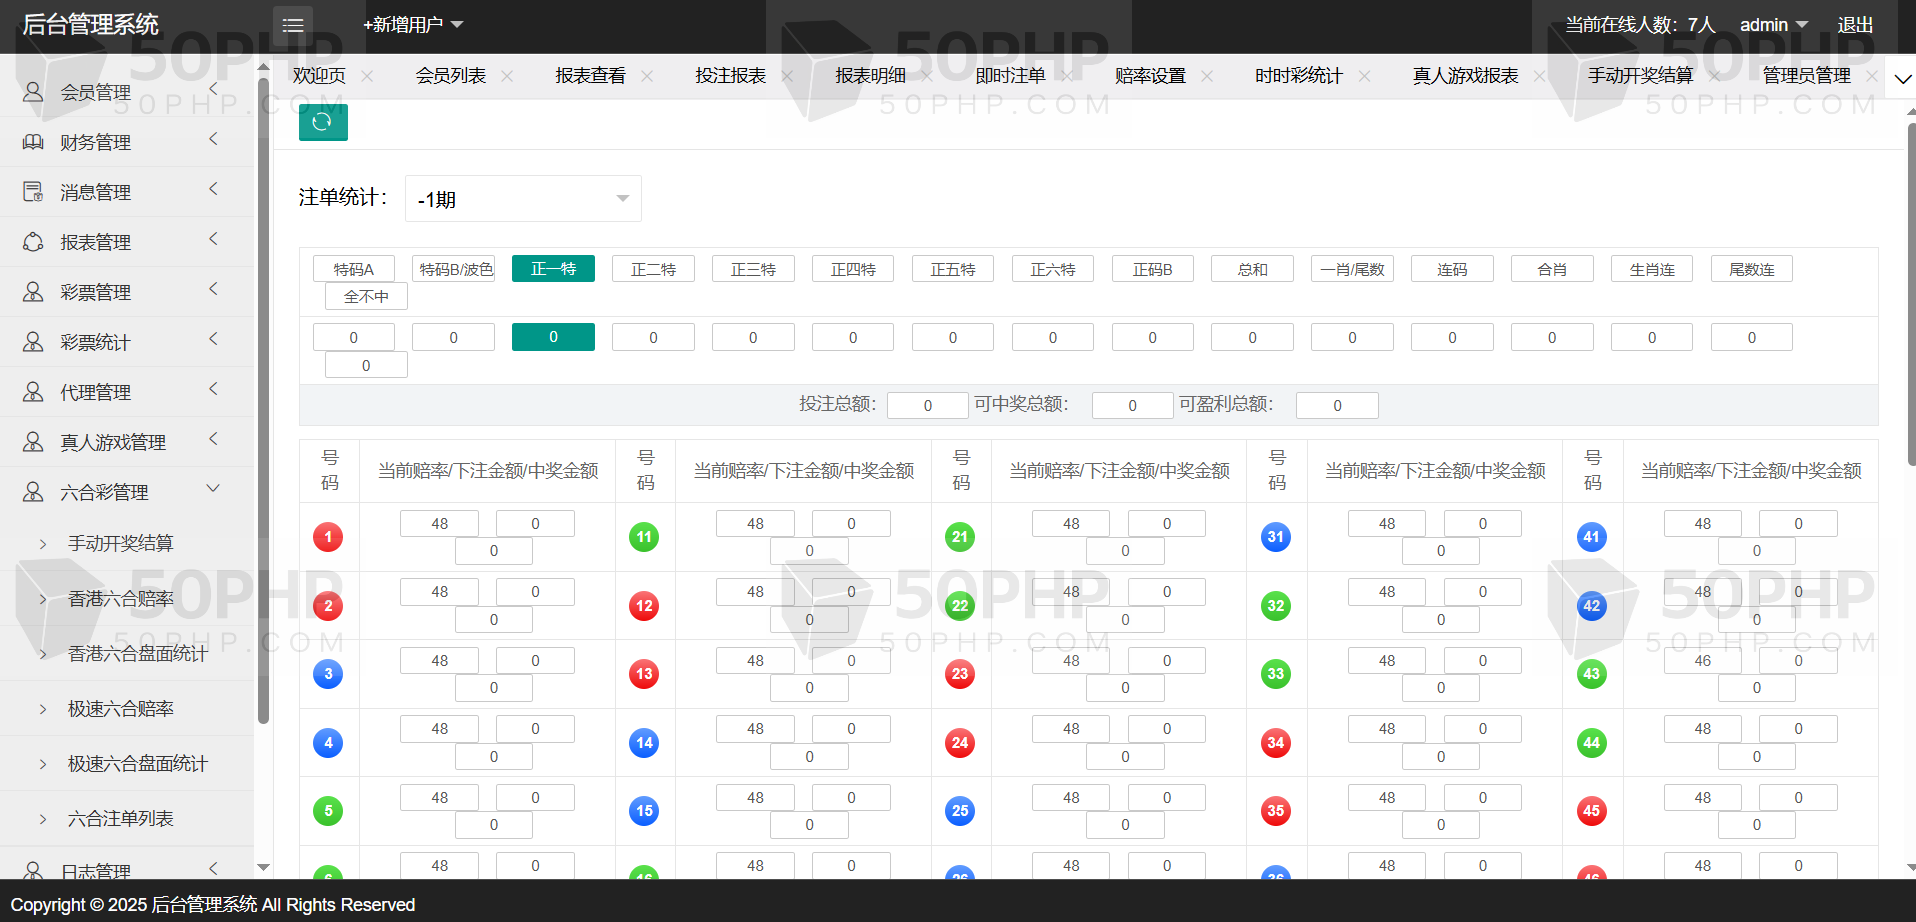
Task: Select the 生肖连 bet type option
Action: (1651, 269)
